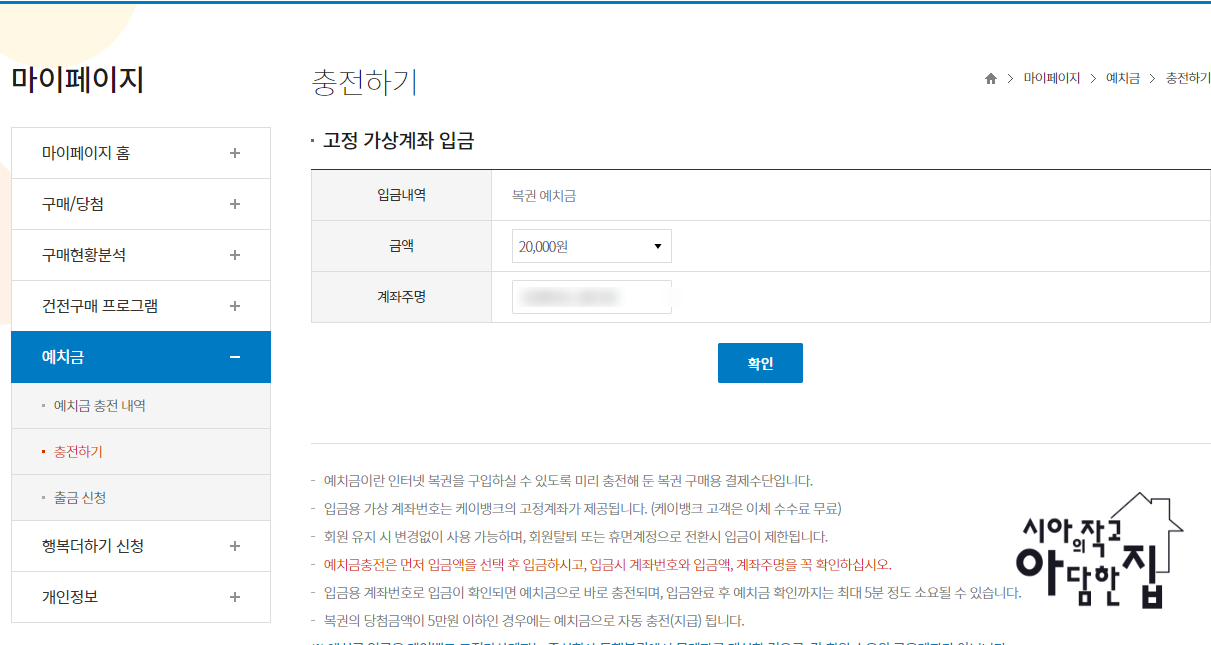Click the 충전하기 breadcrumb item
1211x645 pixels.
(x=1188, y=78)
